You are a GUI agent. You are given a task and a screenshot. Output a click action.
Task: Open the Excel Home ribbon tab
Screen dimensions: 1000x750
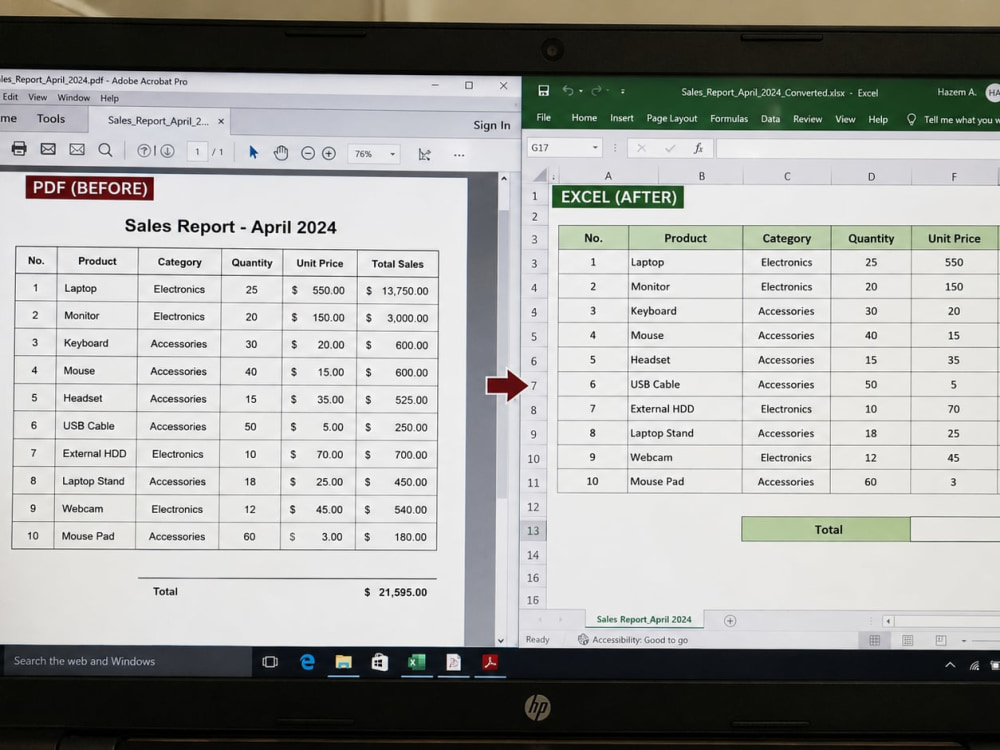[584, 117]
